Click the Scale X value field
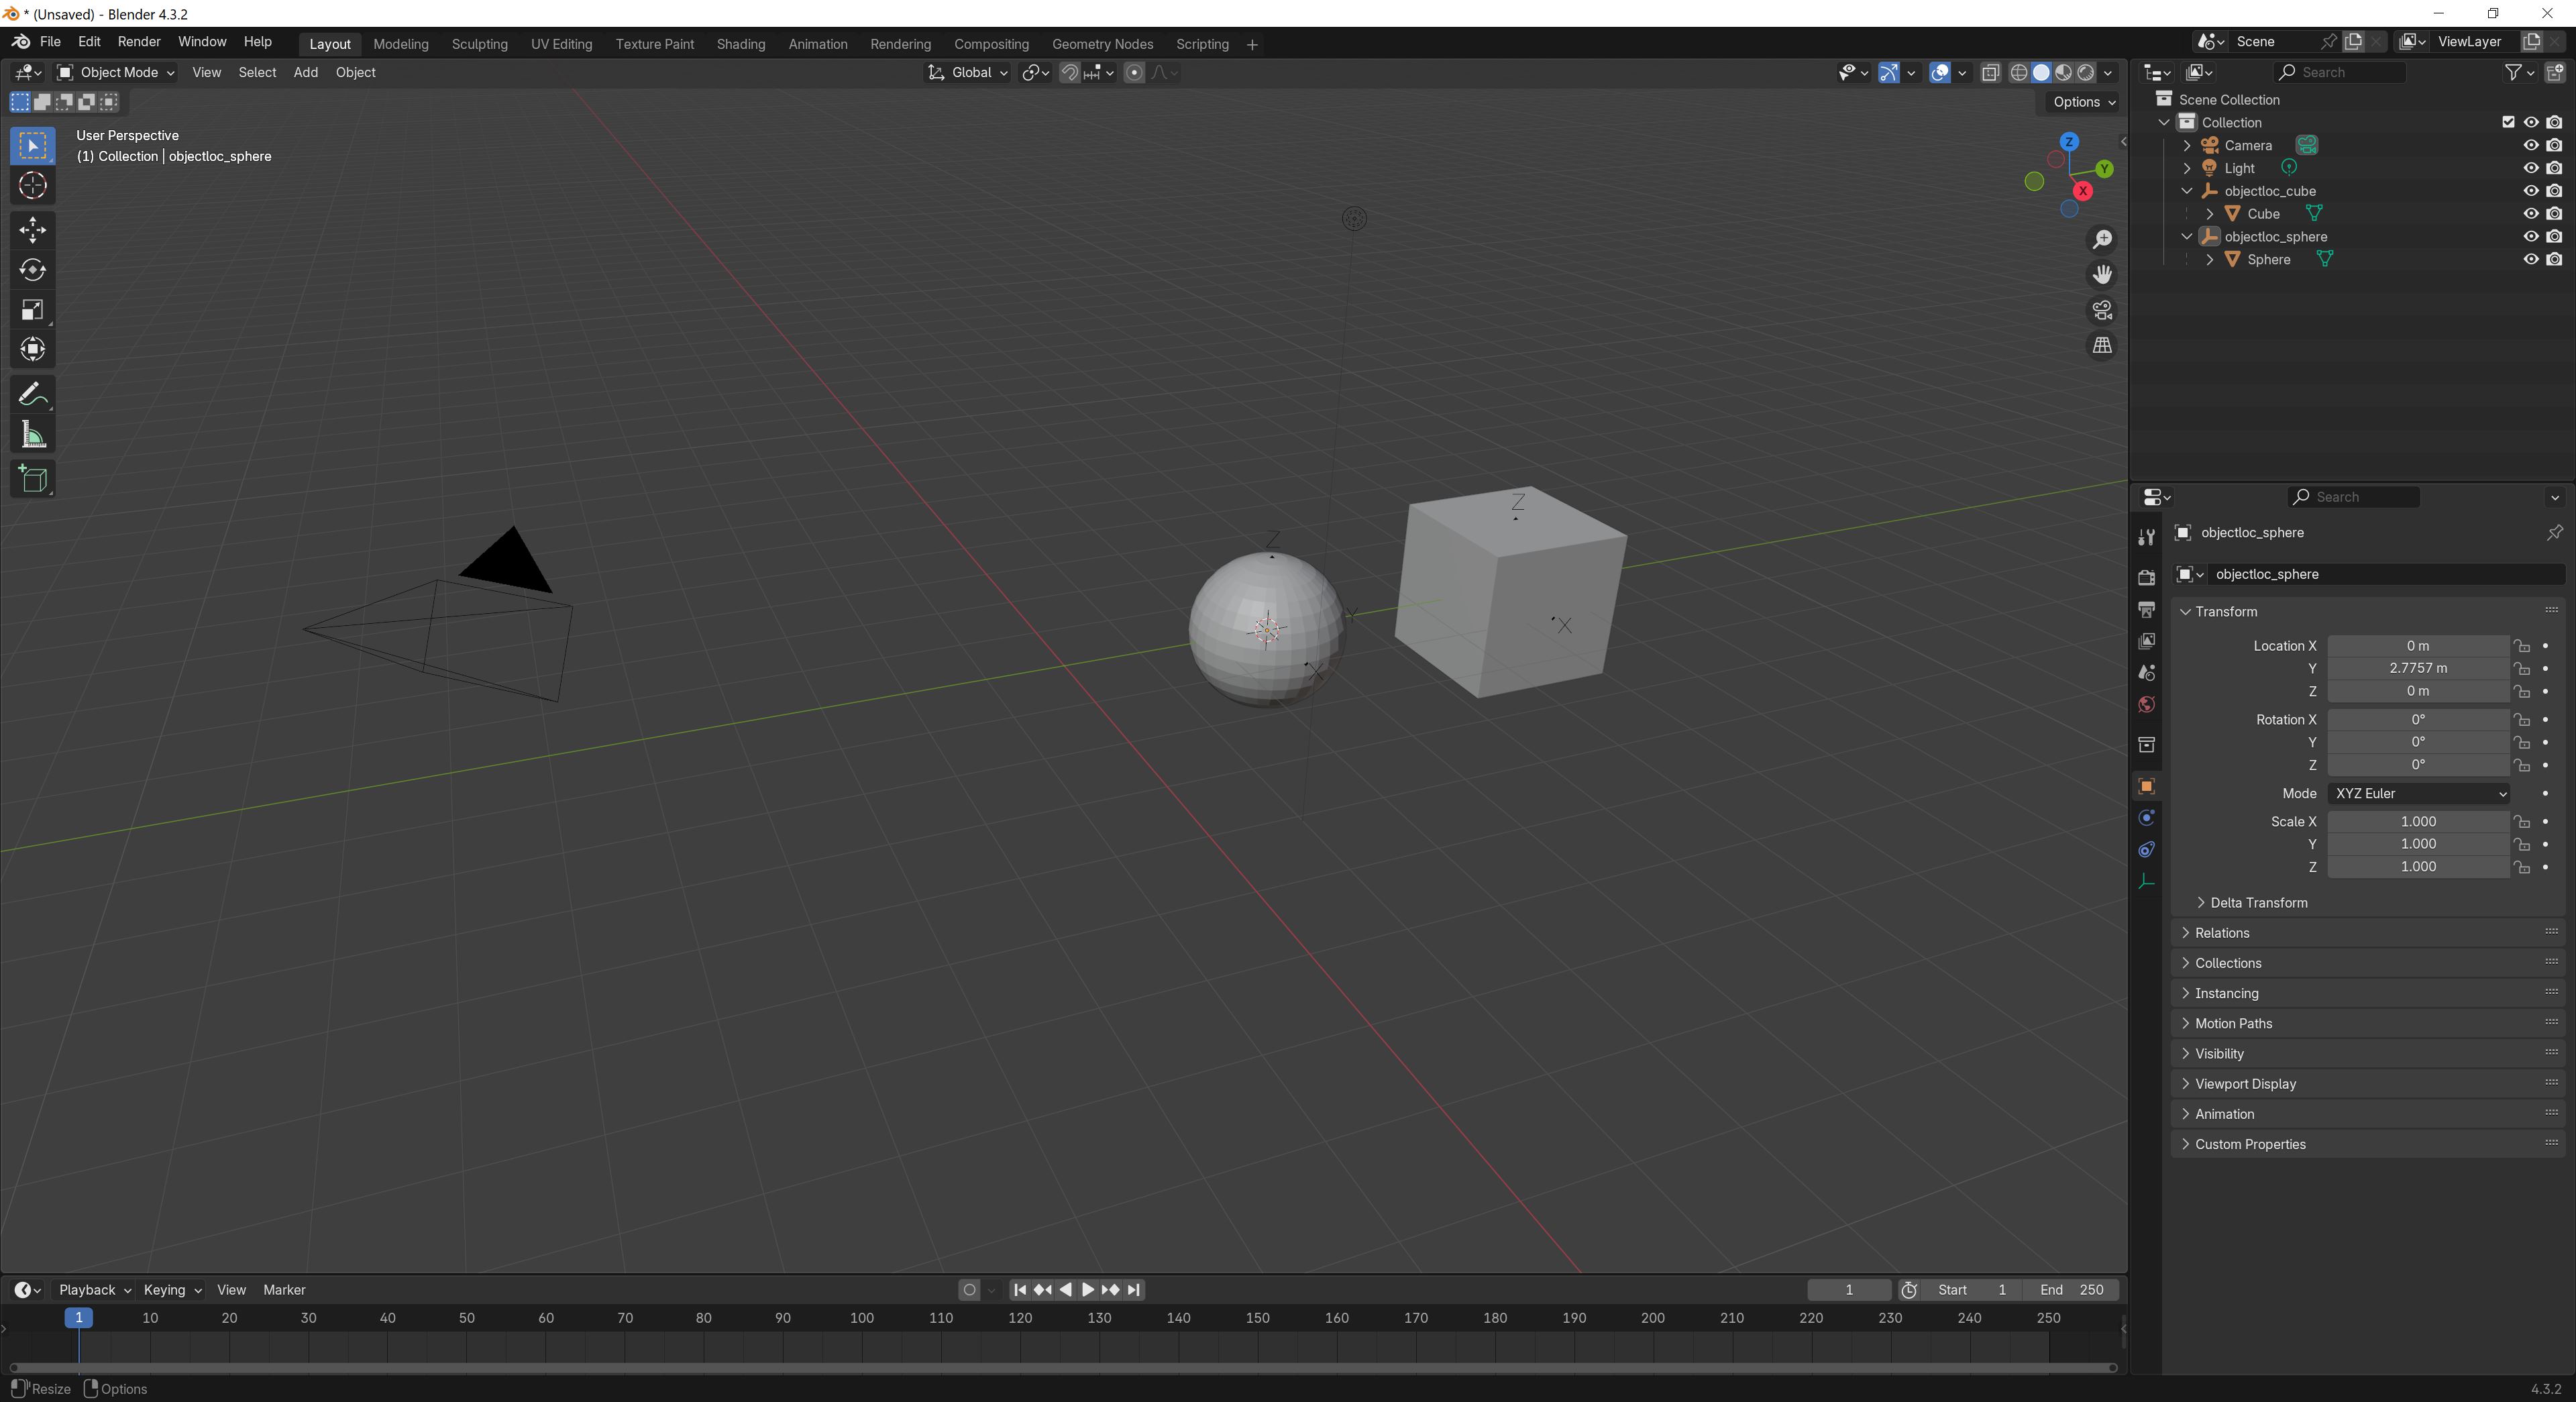The width and height of the screenshot is (2576, 1402). point(2418,822)
